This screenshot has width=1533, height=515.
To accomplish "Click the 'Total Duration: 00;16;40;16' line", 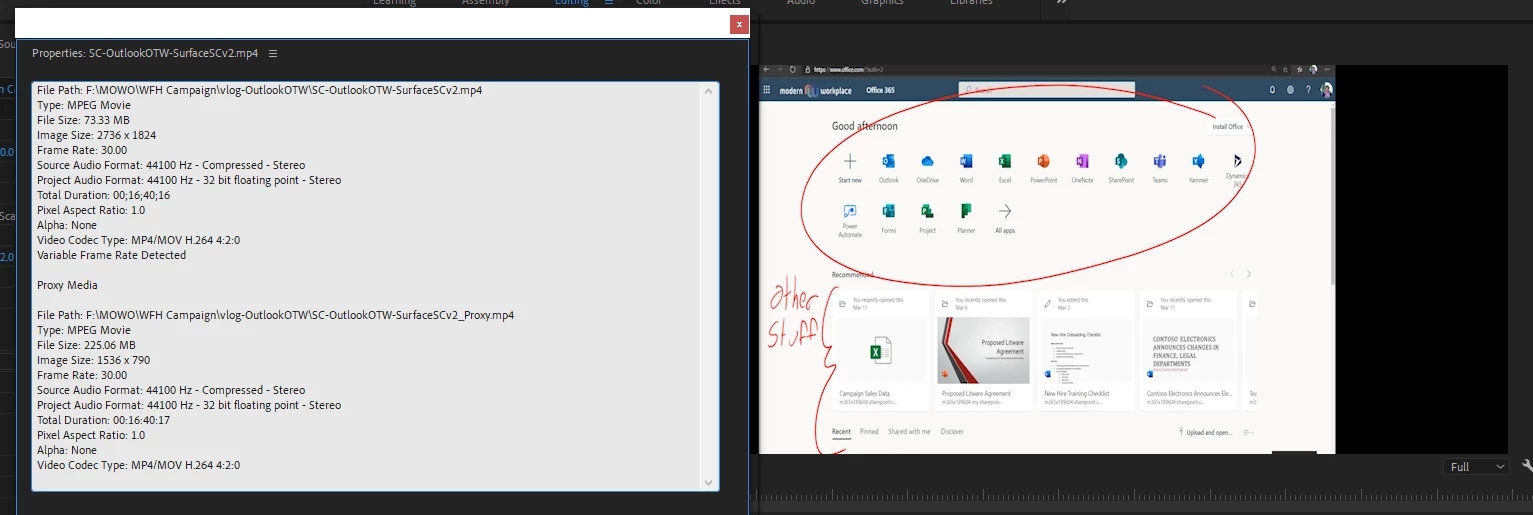I will coord(103,195).
